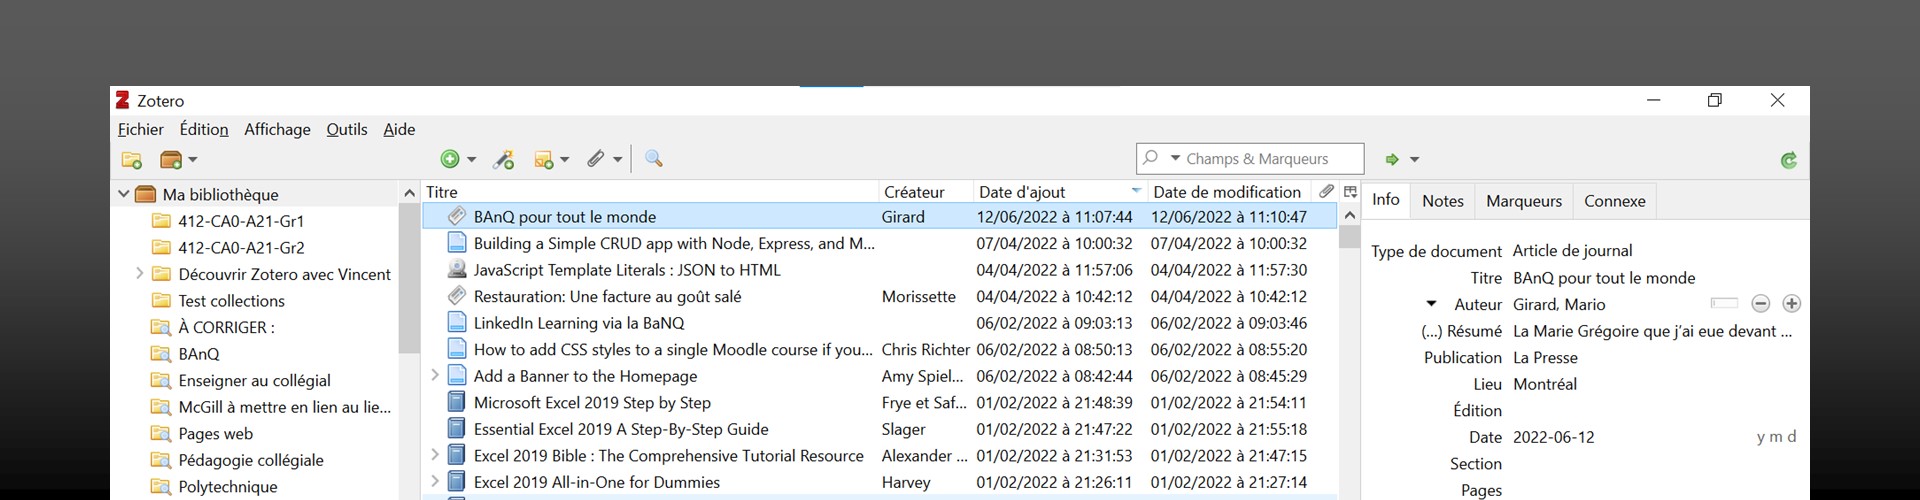The image size is (1920, 500).
Task: Click the Sync with zotero.org icon
Action: pyautogui.click(x=1789, y=160)
